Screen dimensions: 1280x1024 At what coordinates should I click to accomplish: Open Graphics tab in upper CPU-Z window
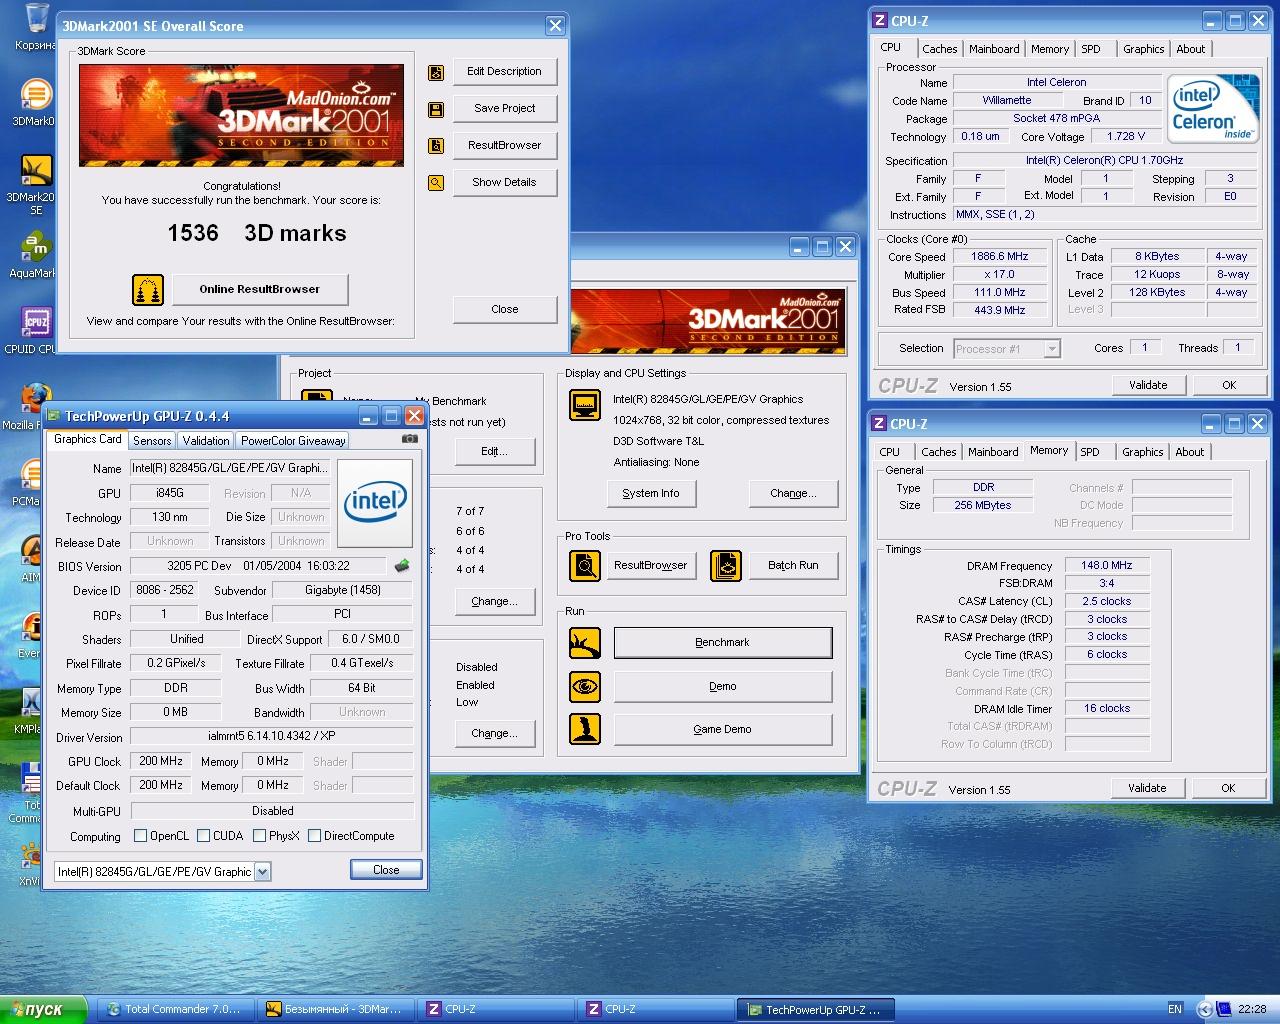[x=1144, y=49]
